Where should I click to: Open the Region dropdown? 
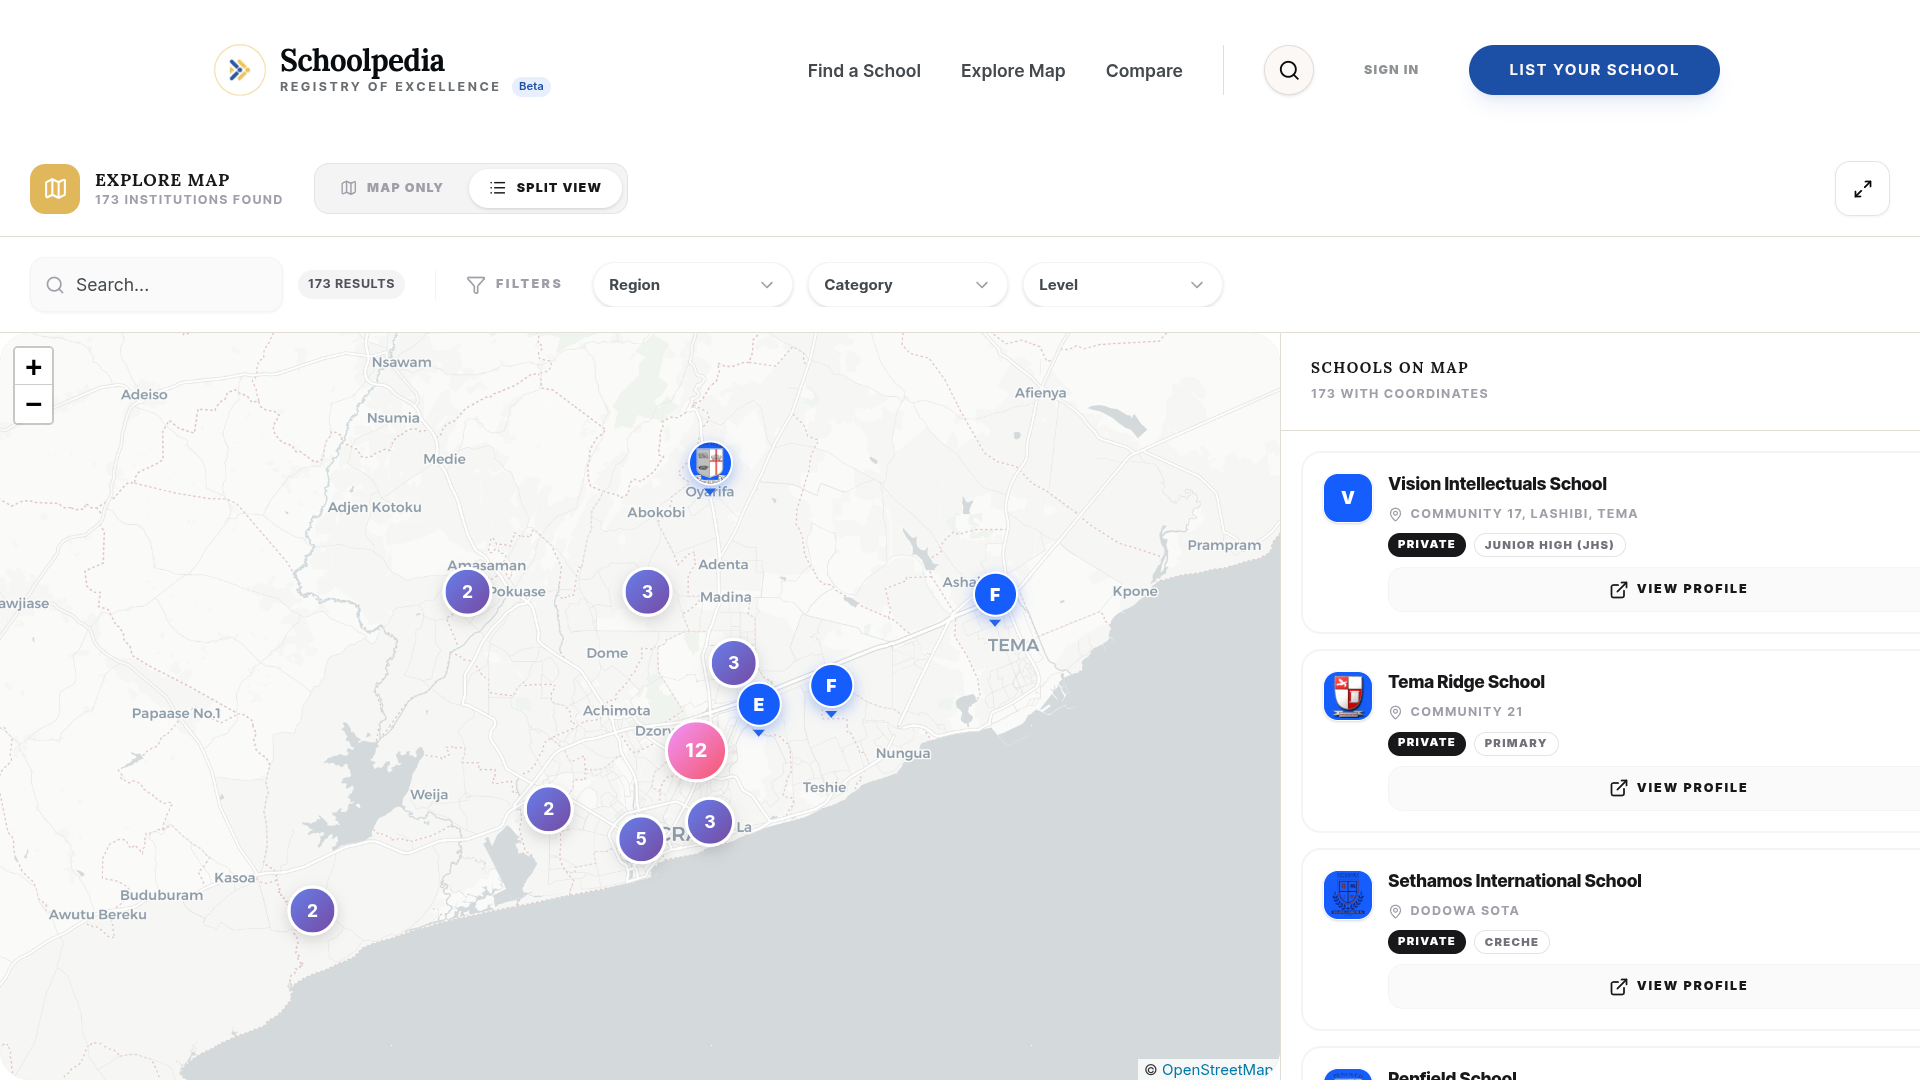click(692, 285)
